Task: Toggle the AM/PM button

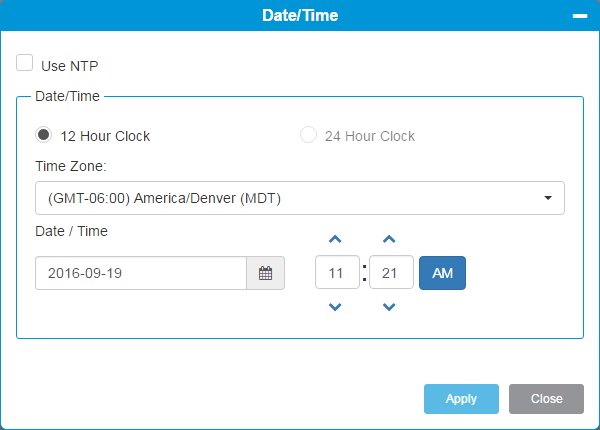Action: tap(442, 273)
